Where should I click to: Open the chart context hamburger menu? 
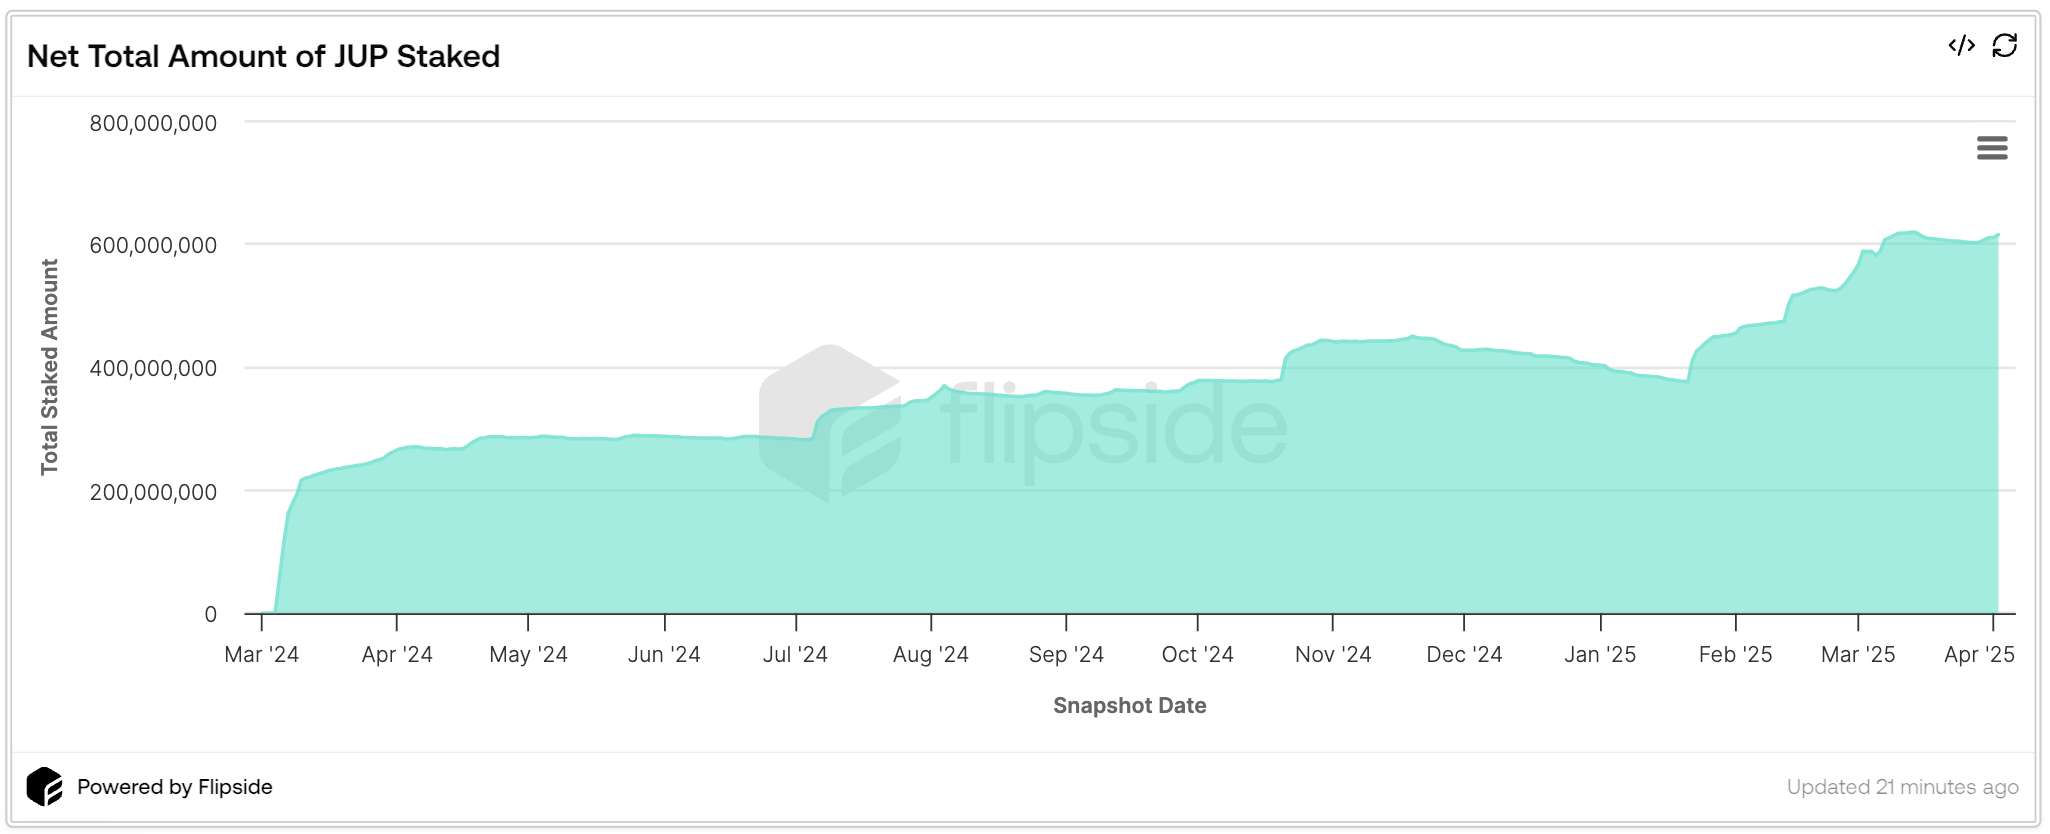(x=1992, y=148)
